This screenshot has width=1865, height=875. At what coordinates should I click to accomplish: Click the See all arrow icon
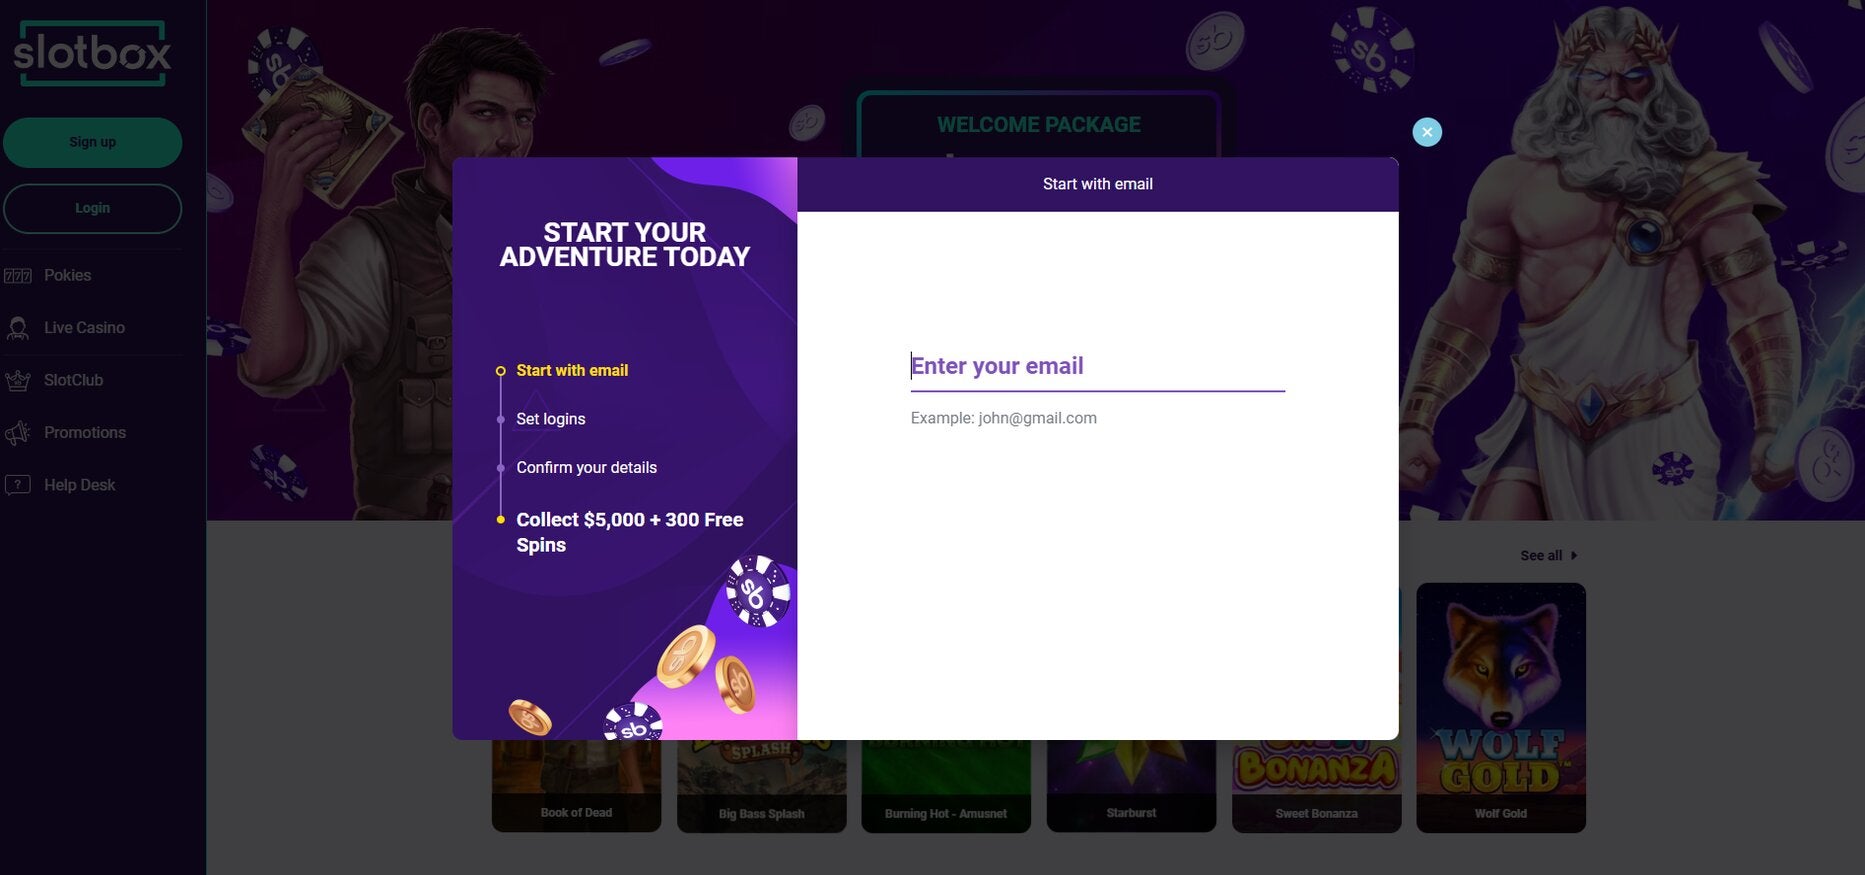point(1574,556)
